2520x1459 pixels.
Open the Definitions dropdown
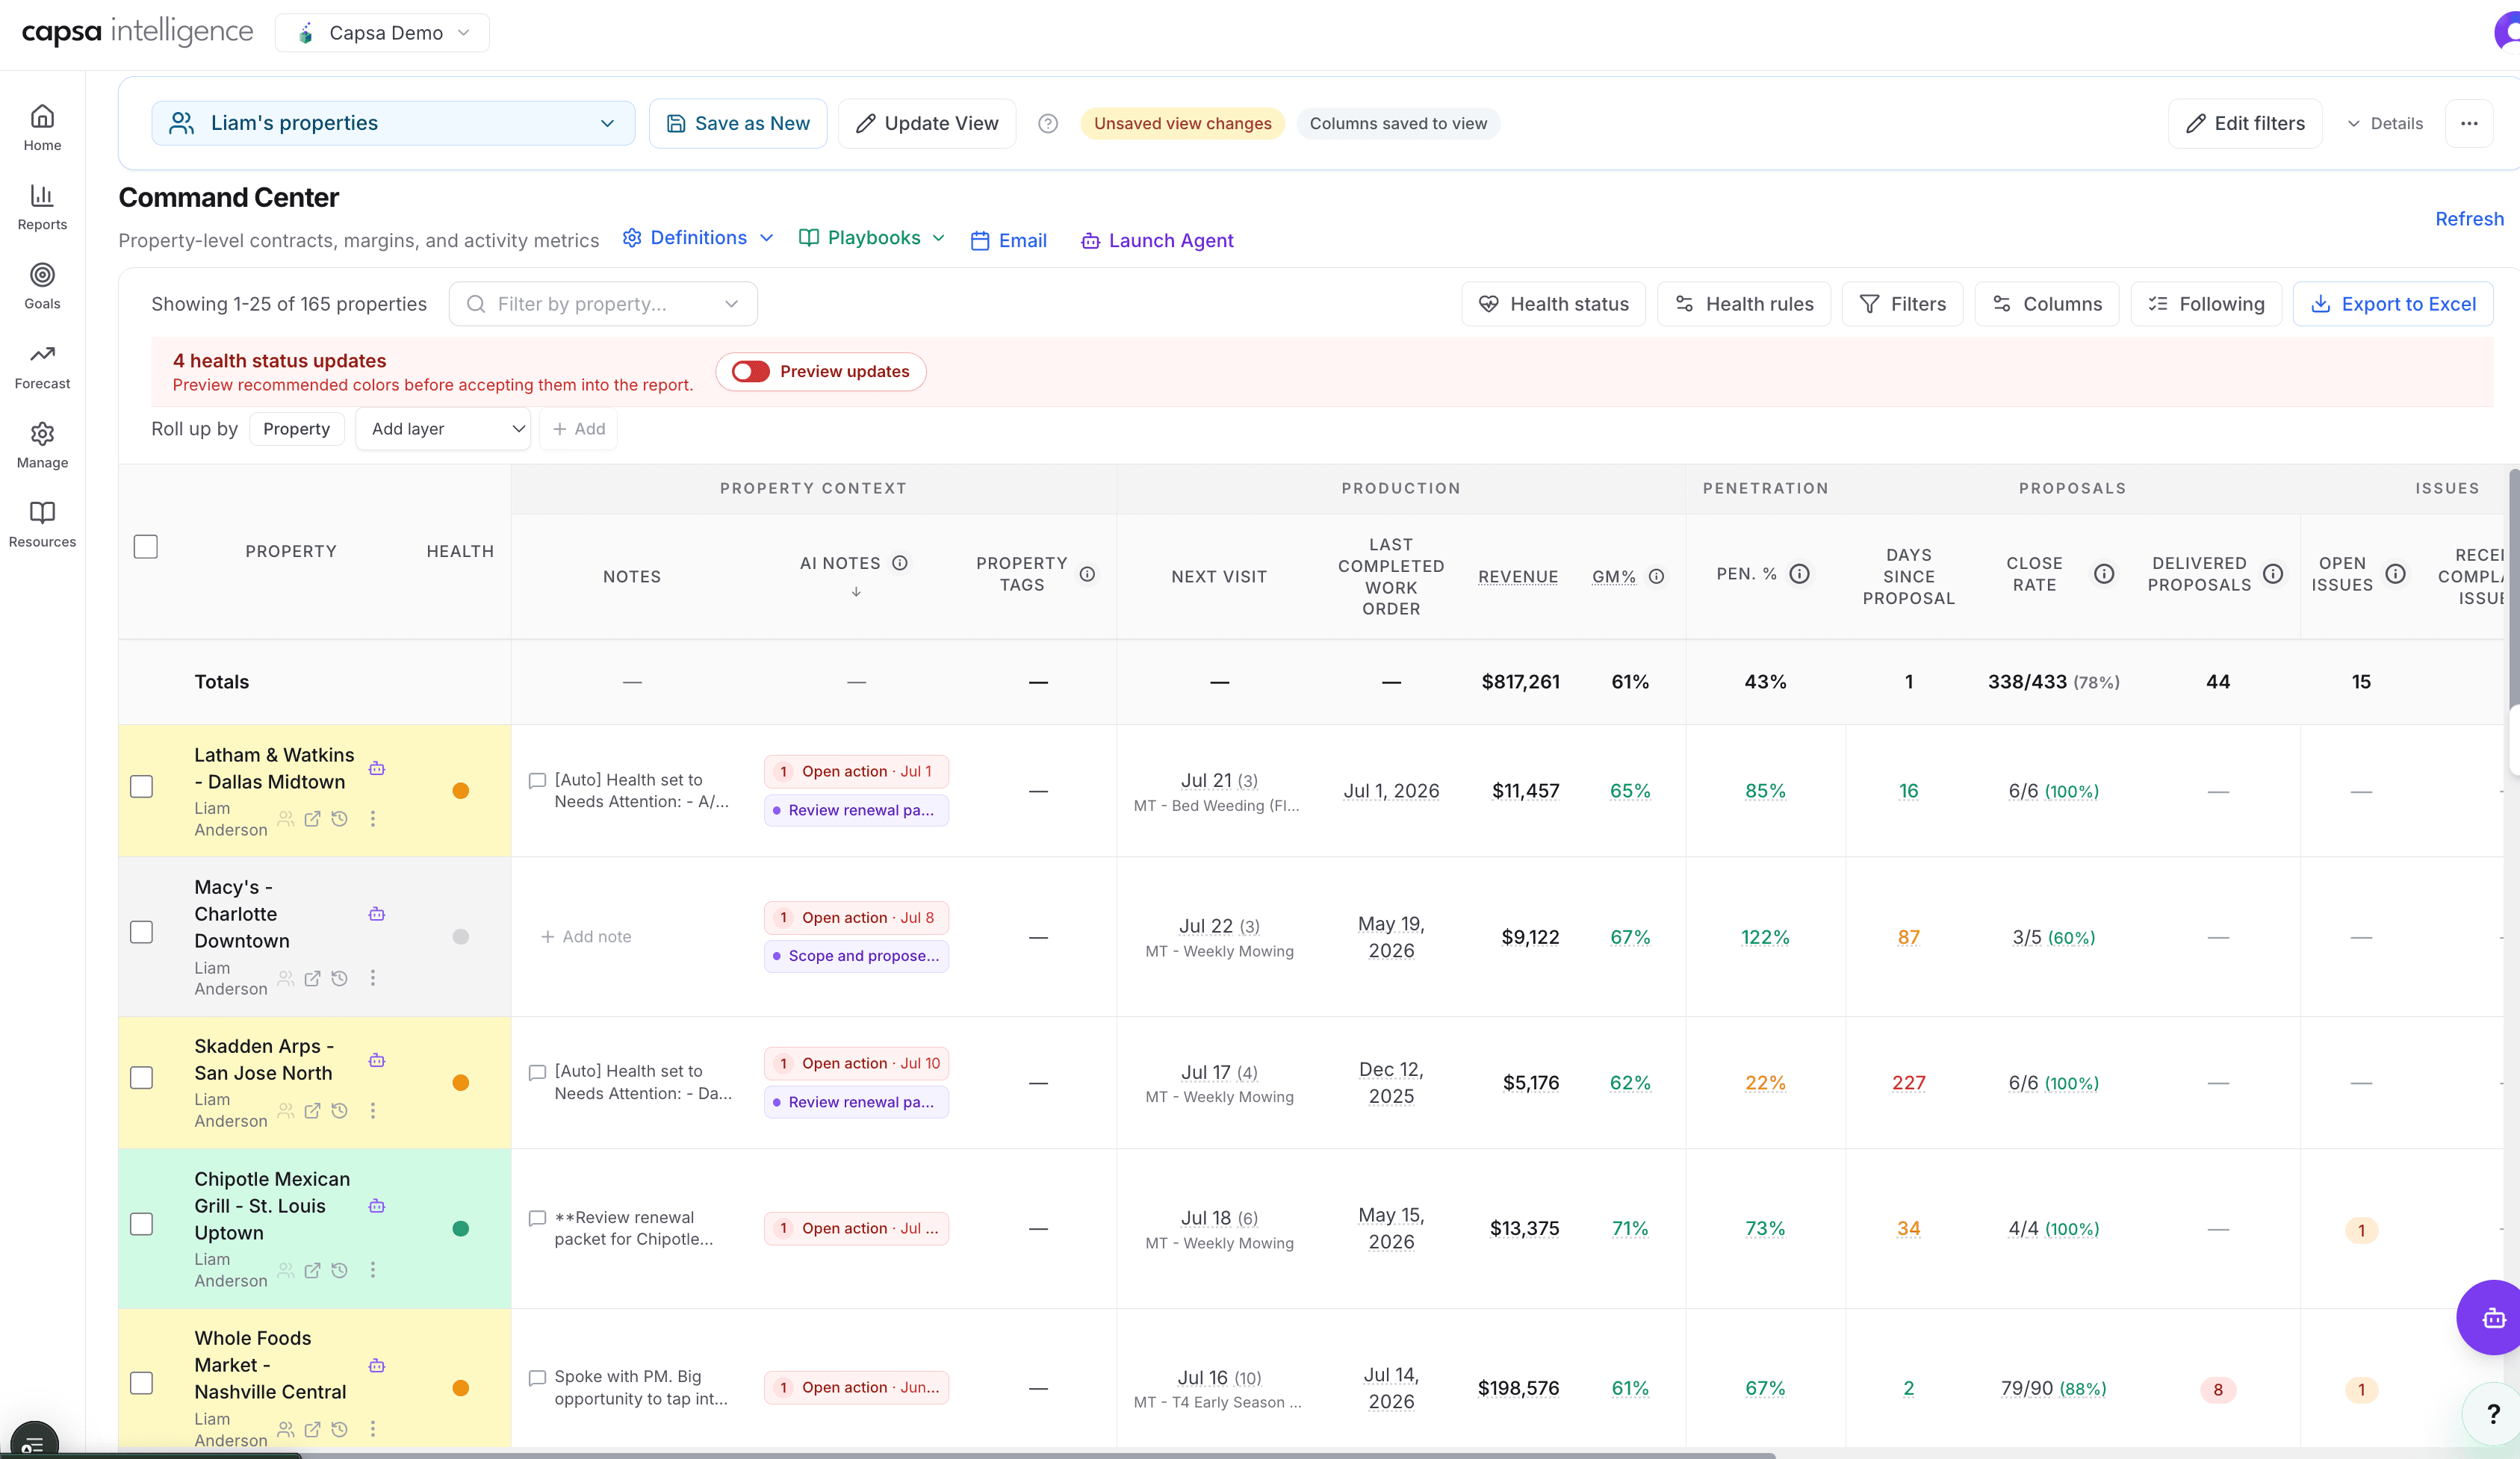tap(698, 238)
